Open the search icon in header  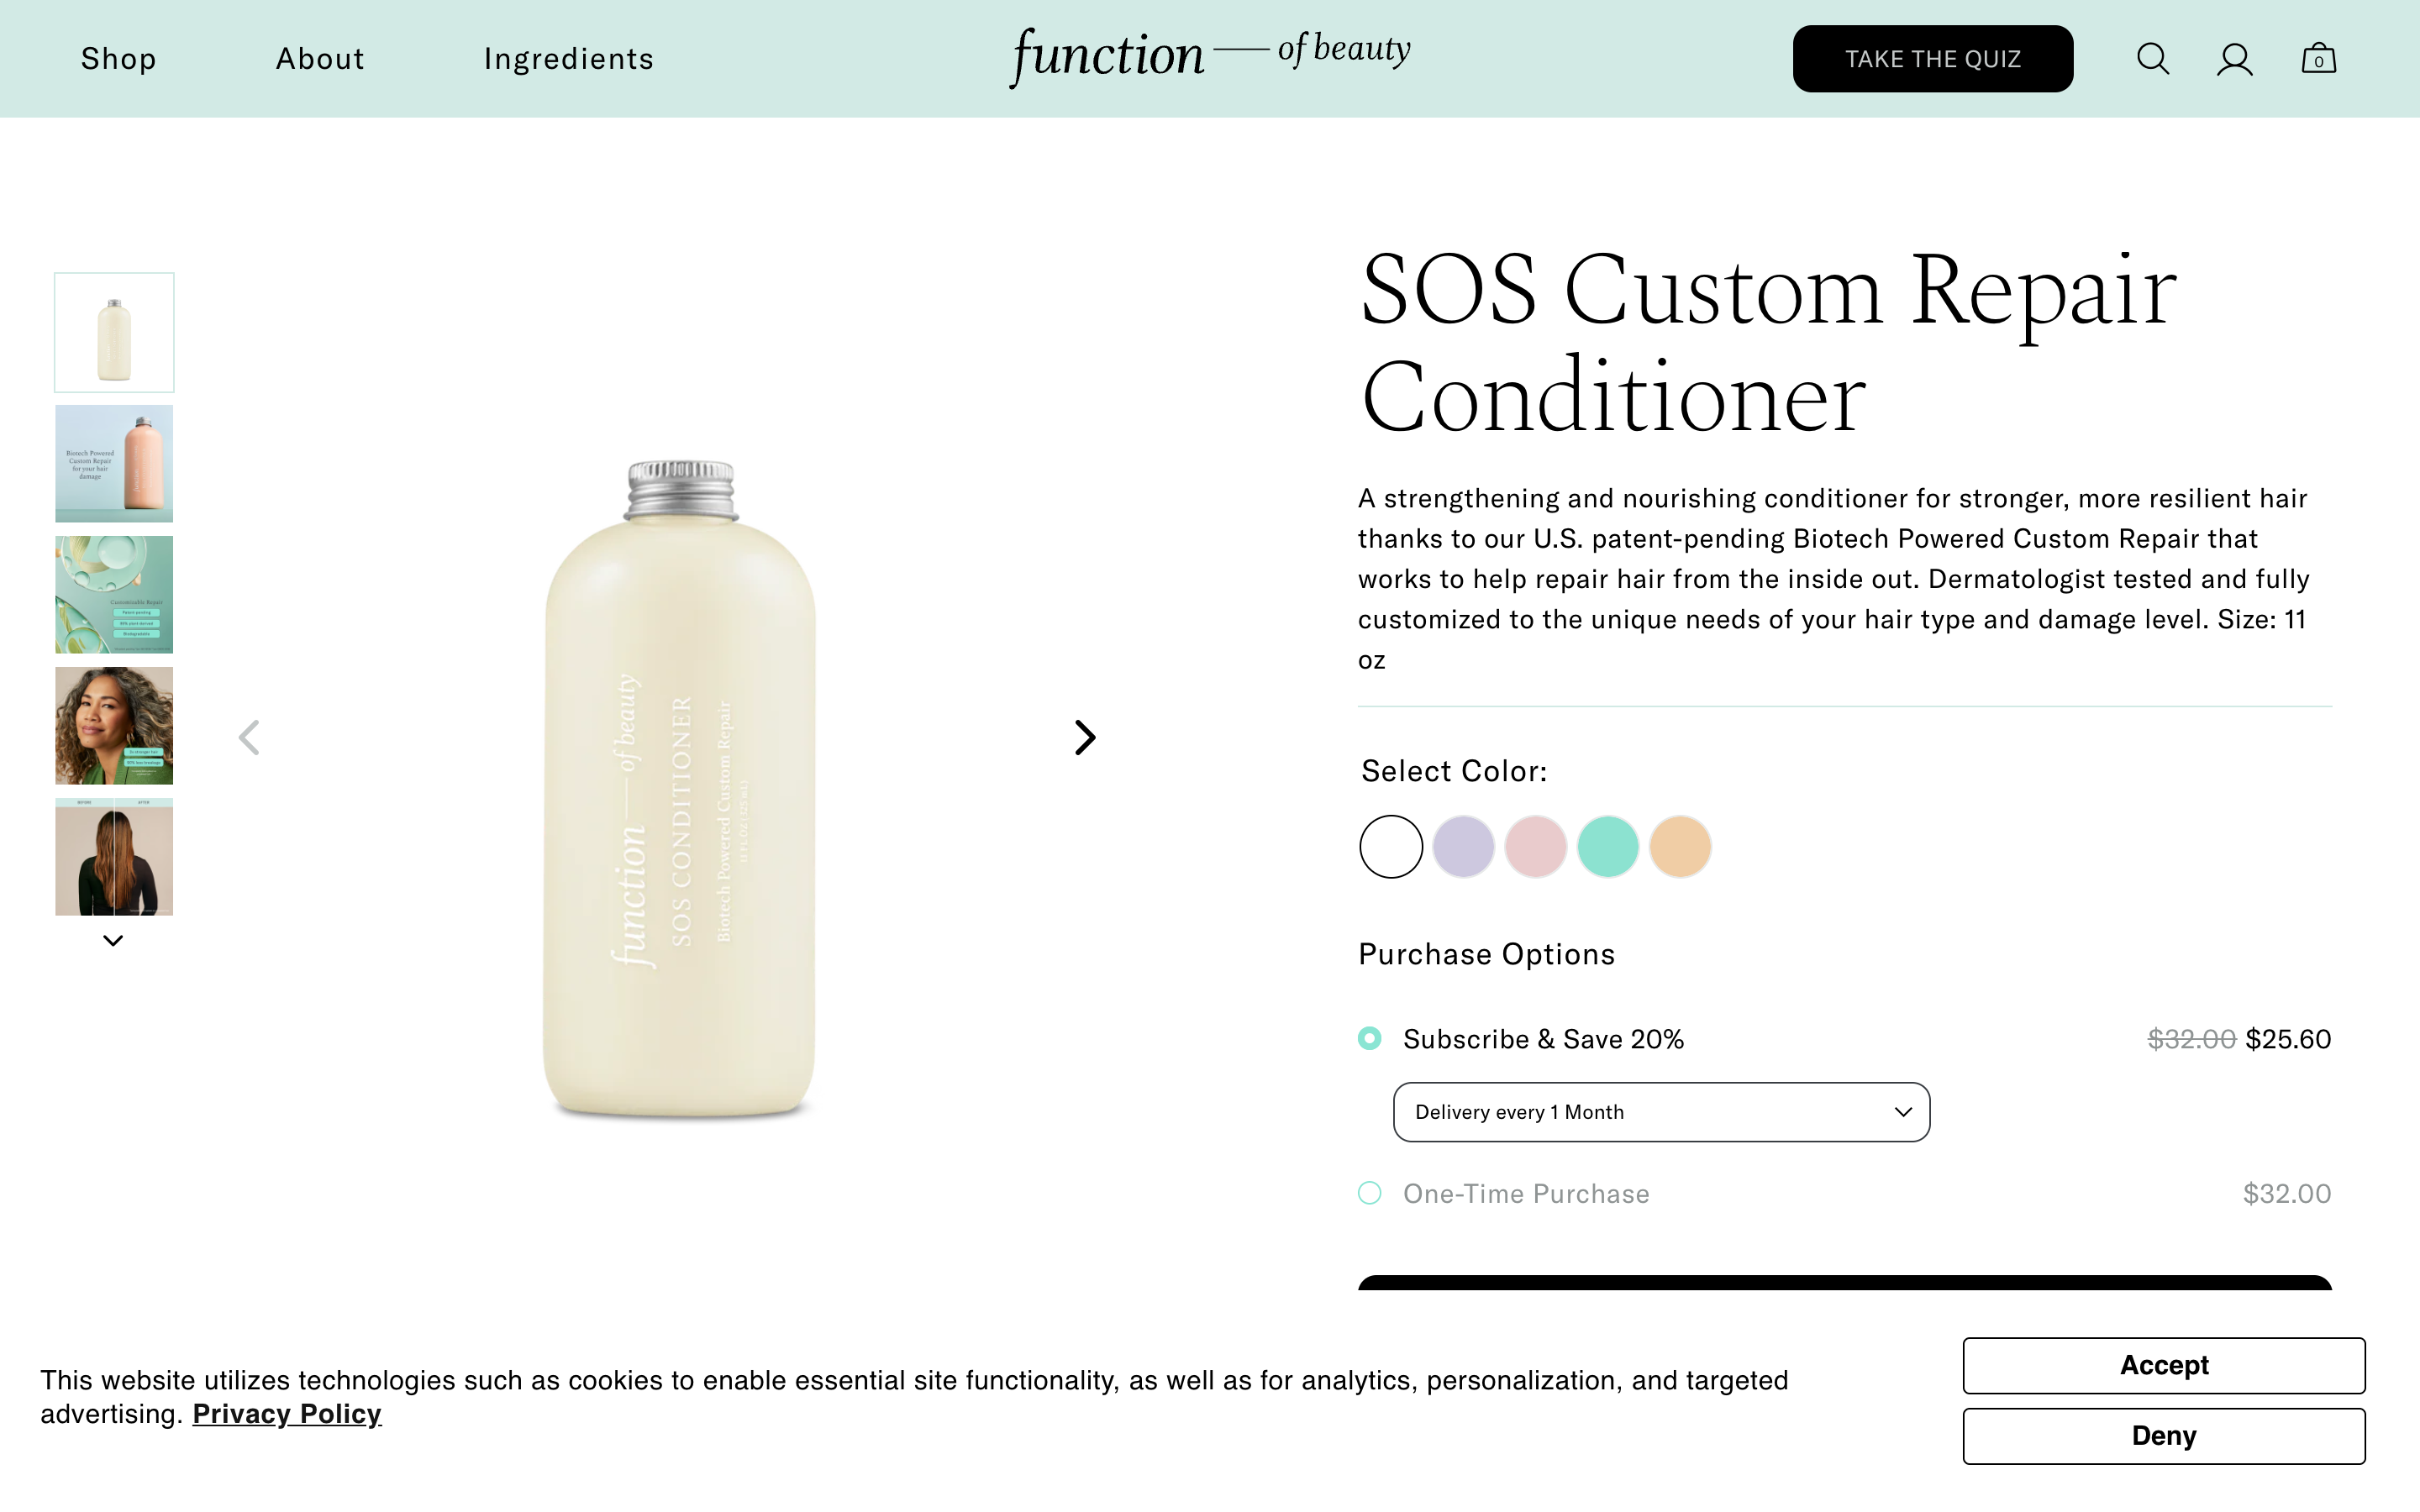[2152, 59]
